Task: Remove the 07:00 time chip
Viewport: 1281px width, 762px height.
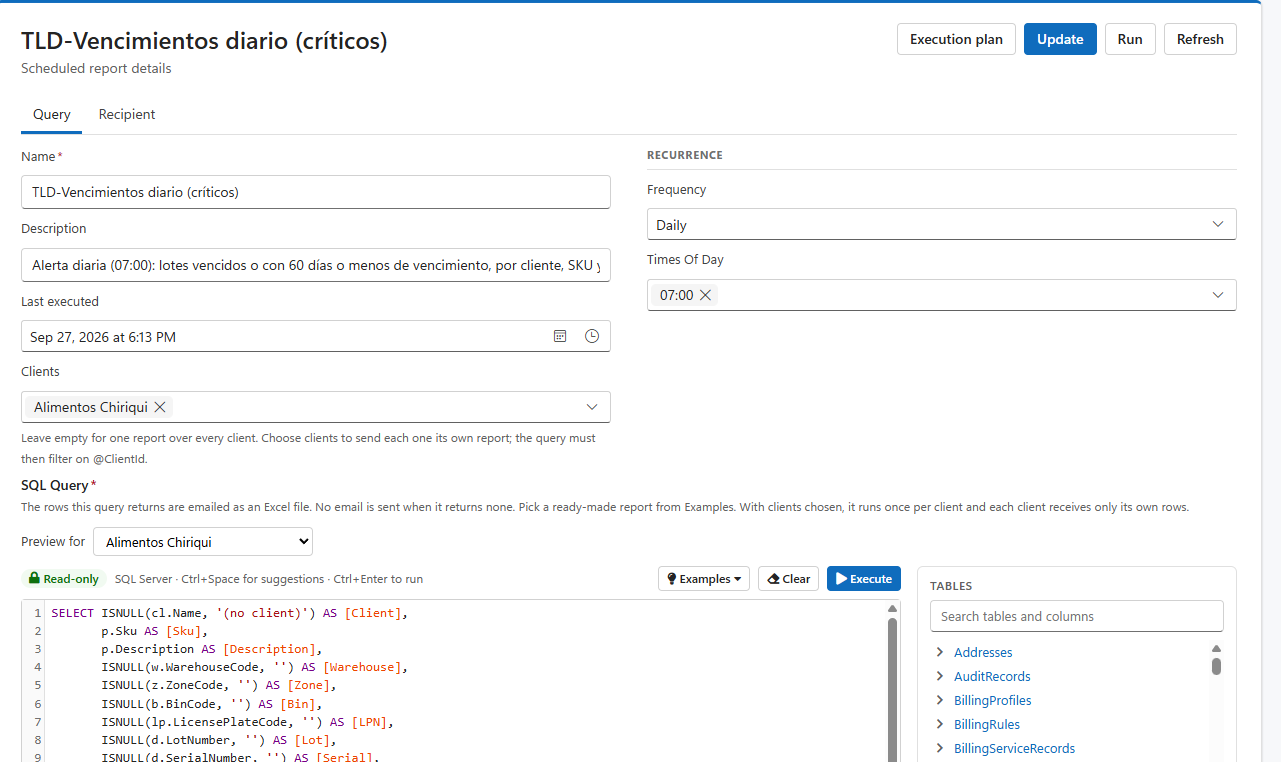Action: click(705, 295)
